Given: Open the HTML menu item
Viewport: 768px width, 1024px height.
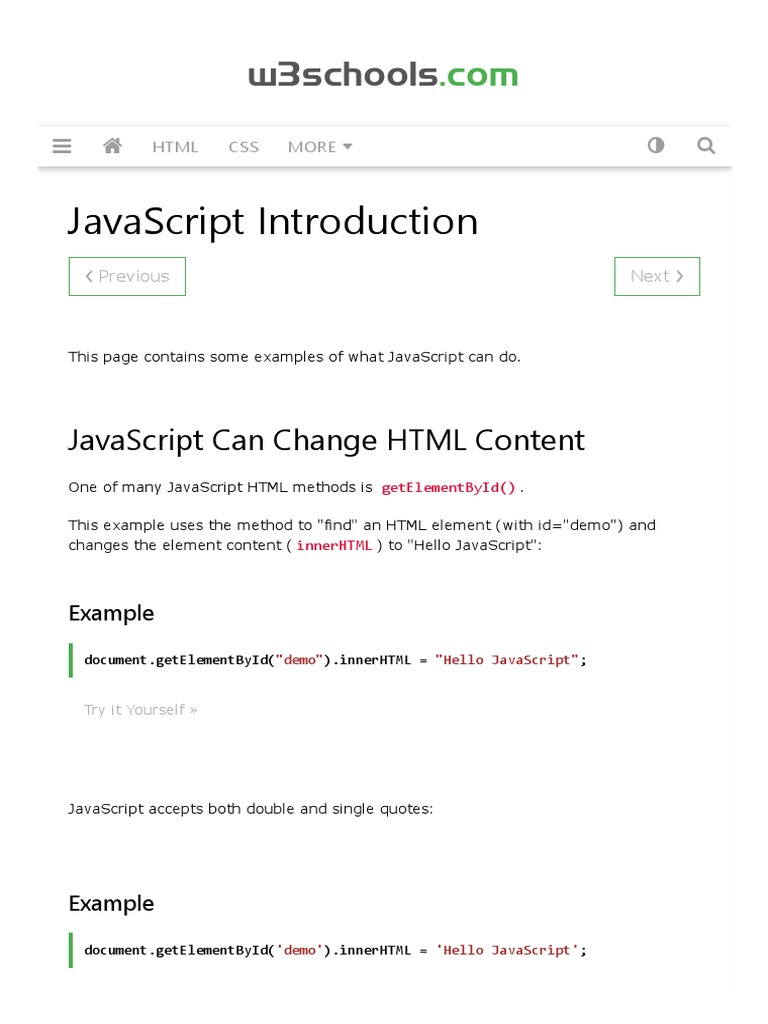Looking at the screenshot, I should point(175,147).
